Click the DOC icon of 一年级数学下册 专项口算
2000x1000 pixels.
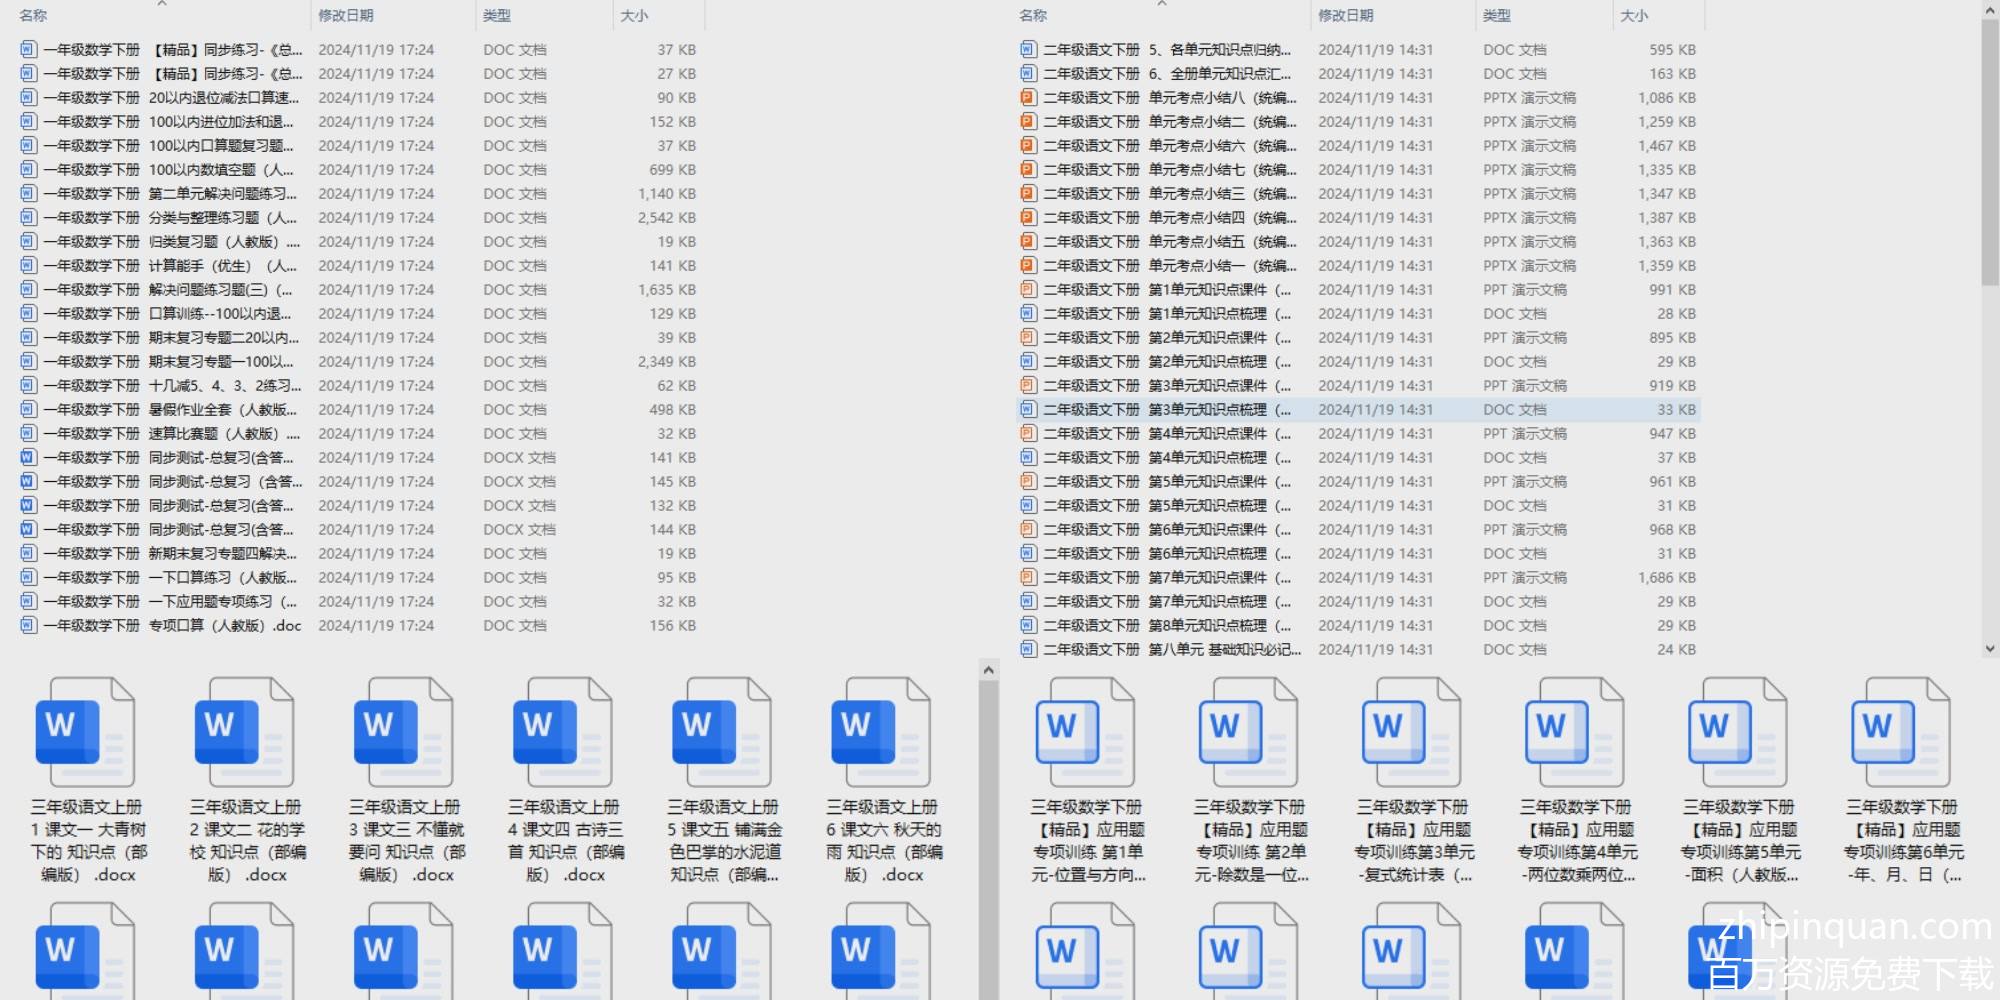[x=28, y=626]
